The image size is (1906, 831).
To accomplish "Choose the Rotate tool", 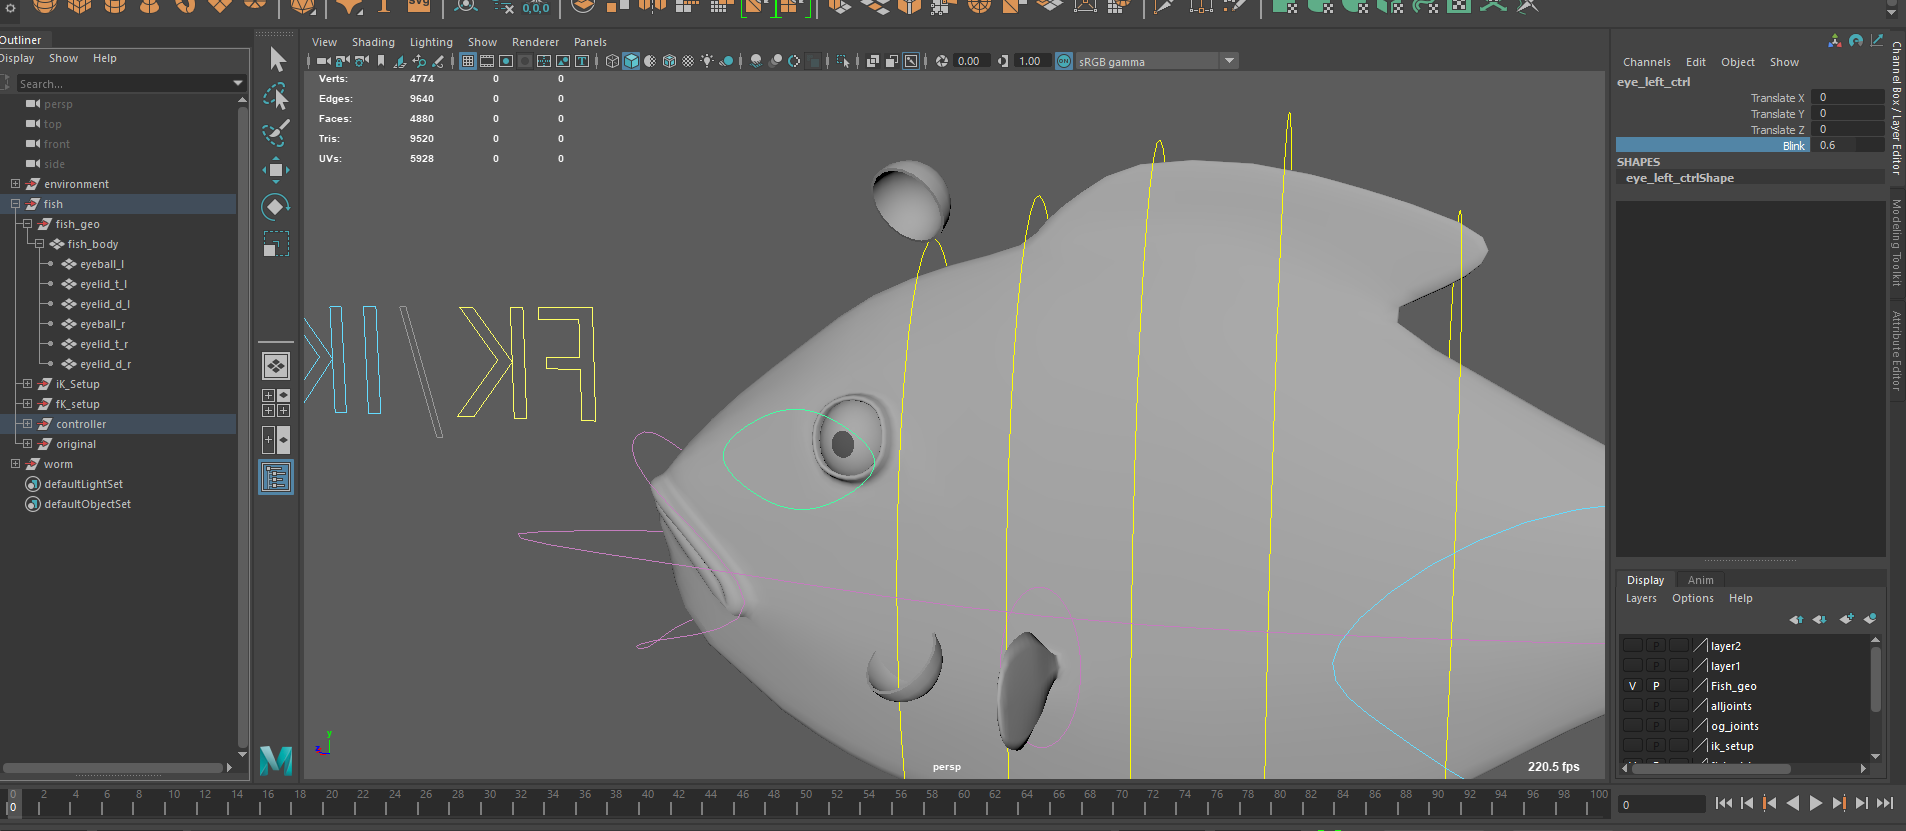I will coord(276,207).
